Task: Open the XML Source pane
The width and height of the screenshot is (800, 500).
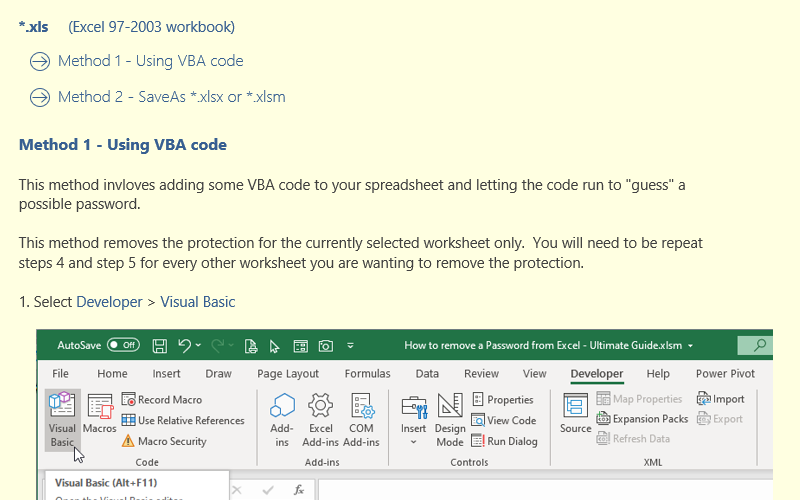Action: (576, 413)
